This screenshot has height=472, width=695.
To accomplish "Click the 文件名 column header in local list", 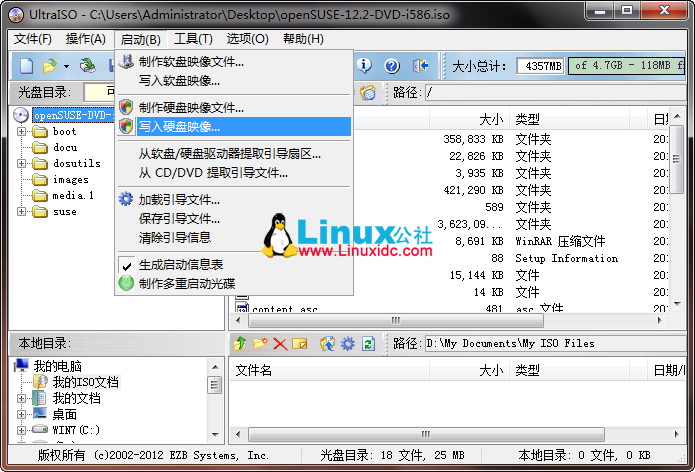I will pos(329,370).
